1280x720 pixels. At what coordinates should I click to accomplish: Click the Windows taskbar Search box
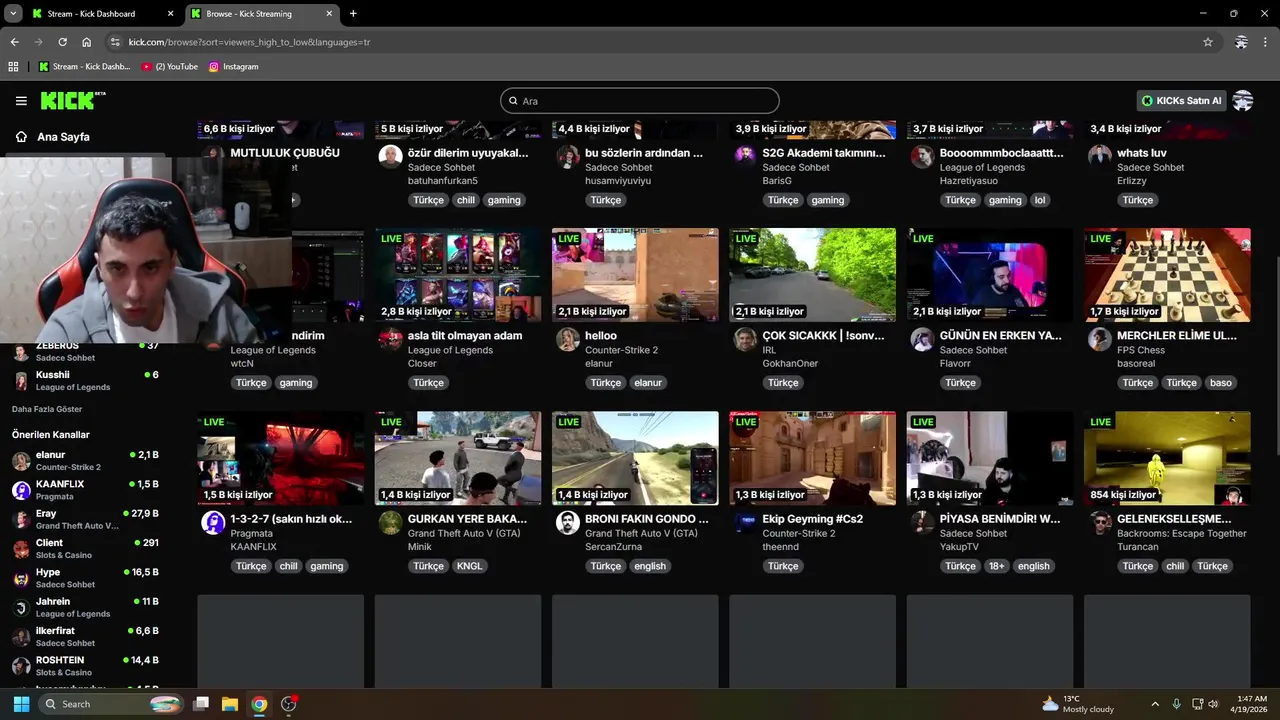coord(112,704)
